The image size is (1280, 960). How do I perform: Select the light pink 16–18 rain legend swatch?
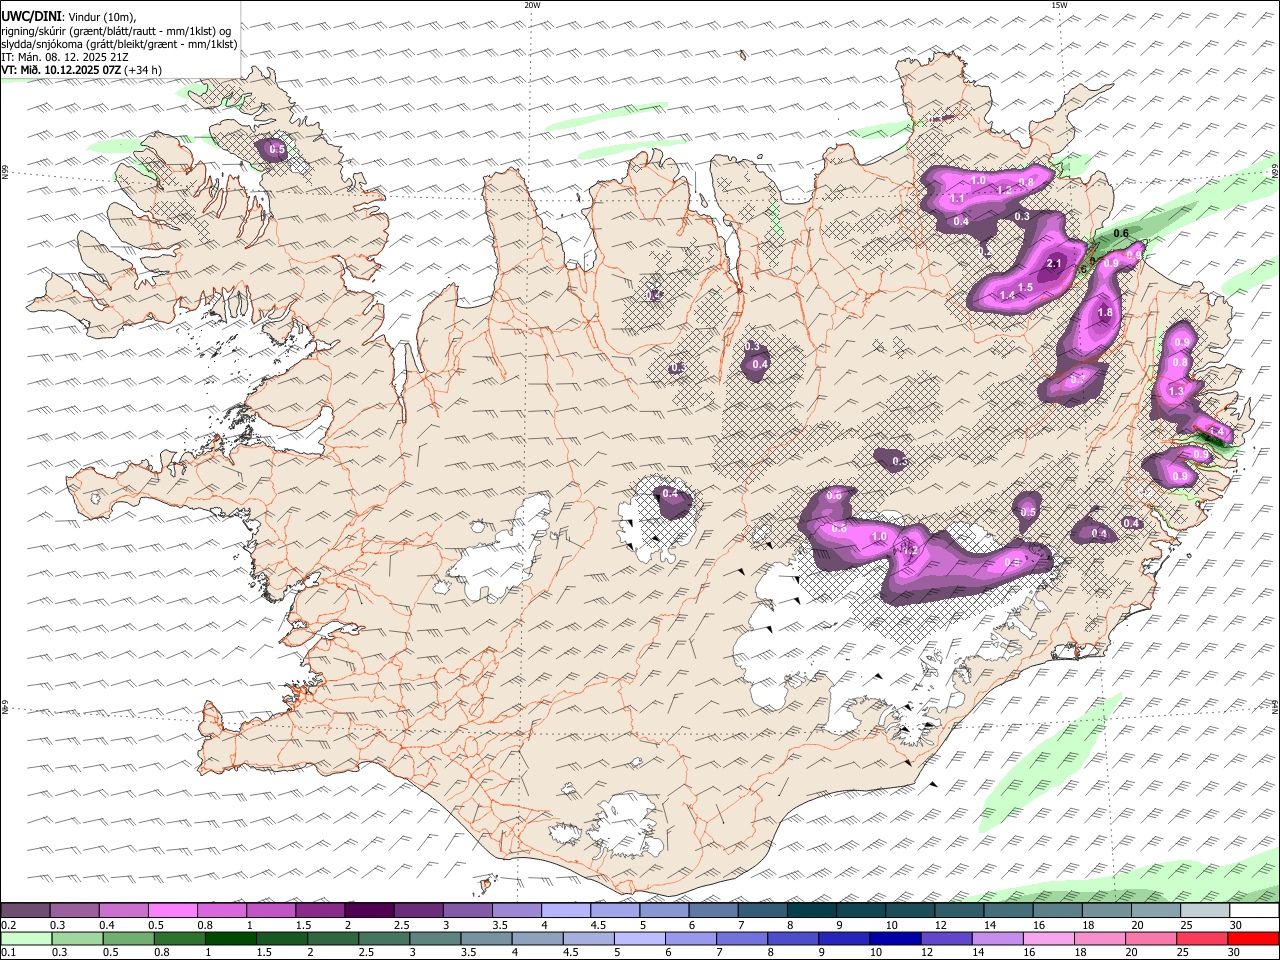click(1049, 939)
